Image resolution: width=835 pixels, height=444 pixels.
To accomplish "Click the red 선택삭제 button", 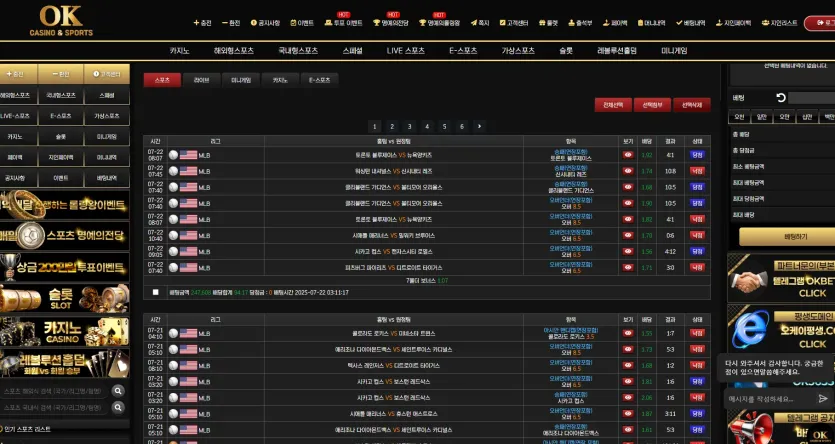I will click(692, 105).
